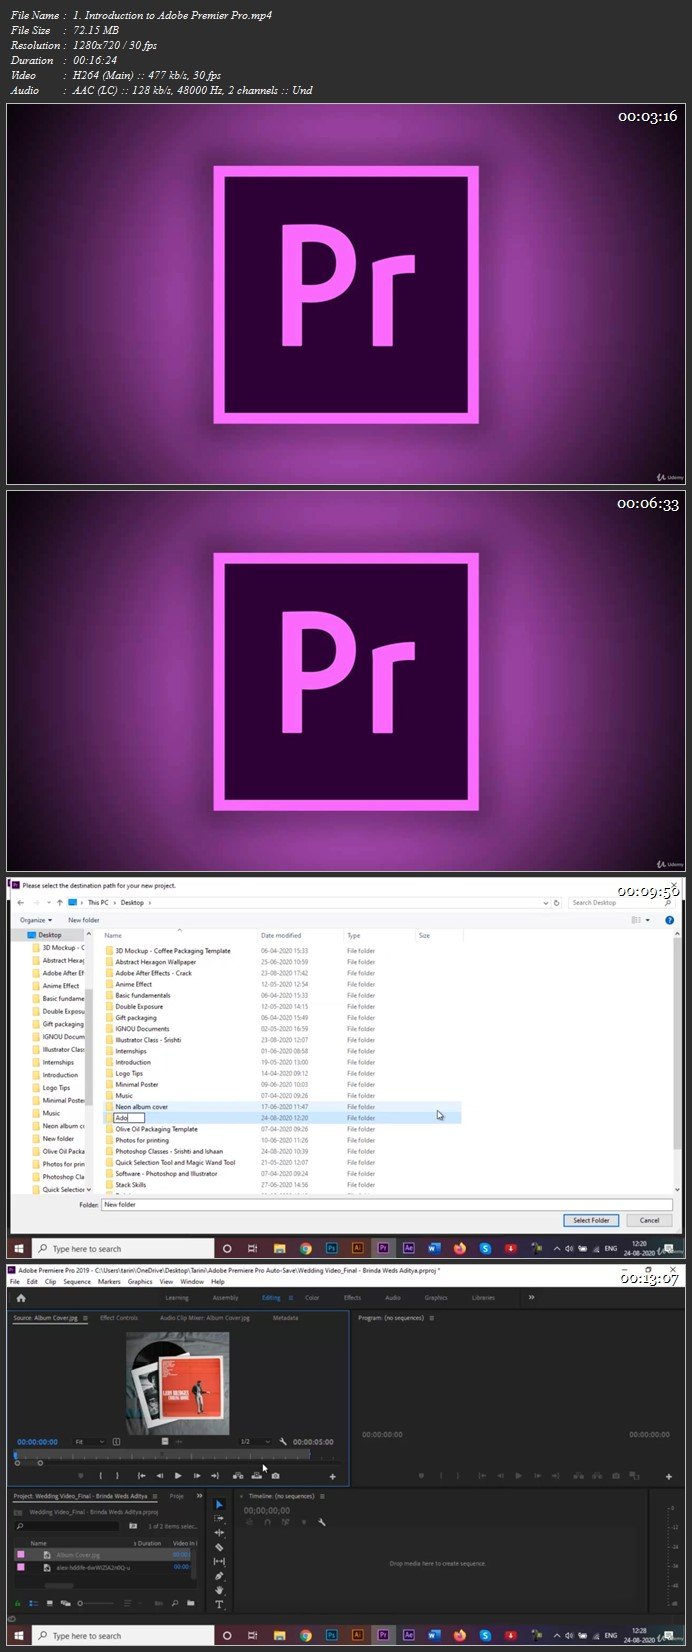The height and width of the screenshot is (1652, 692).
Task: Click the Select Folder button
Action: tap(591, 1220)
